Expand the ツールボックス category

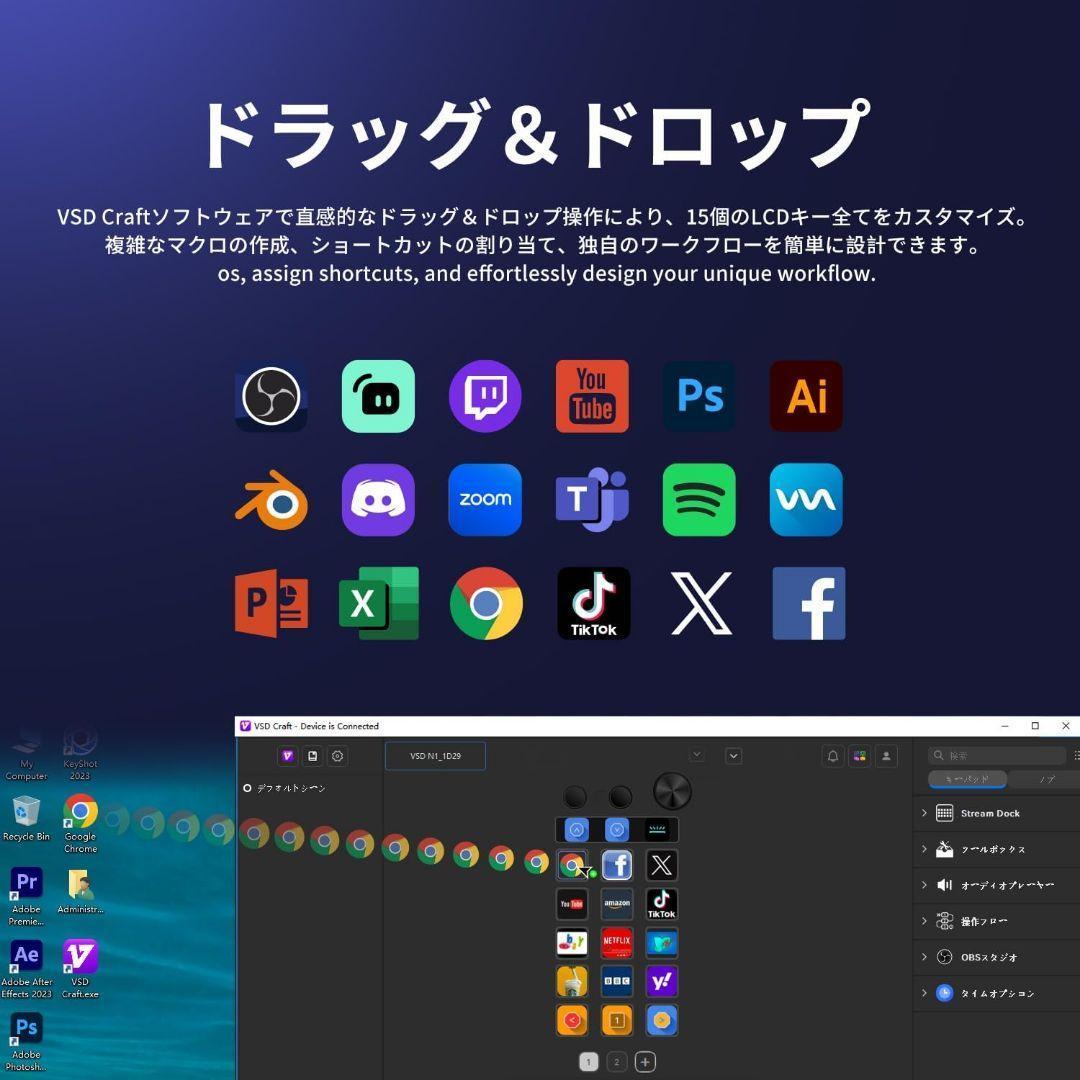996,849
